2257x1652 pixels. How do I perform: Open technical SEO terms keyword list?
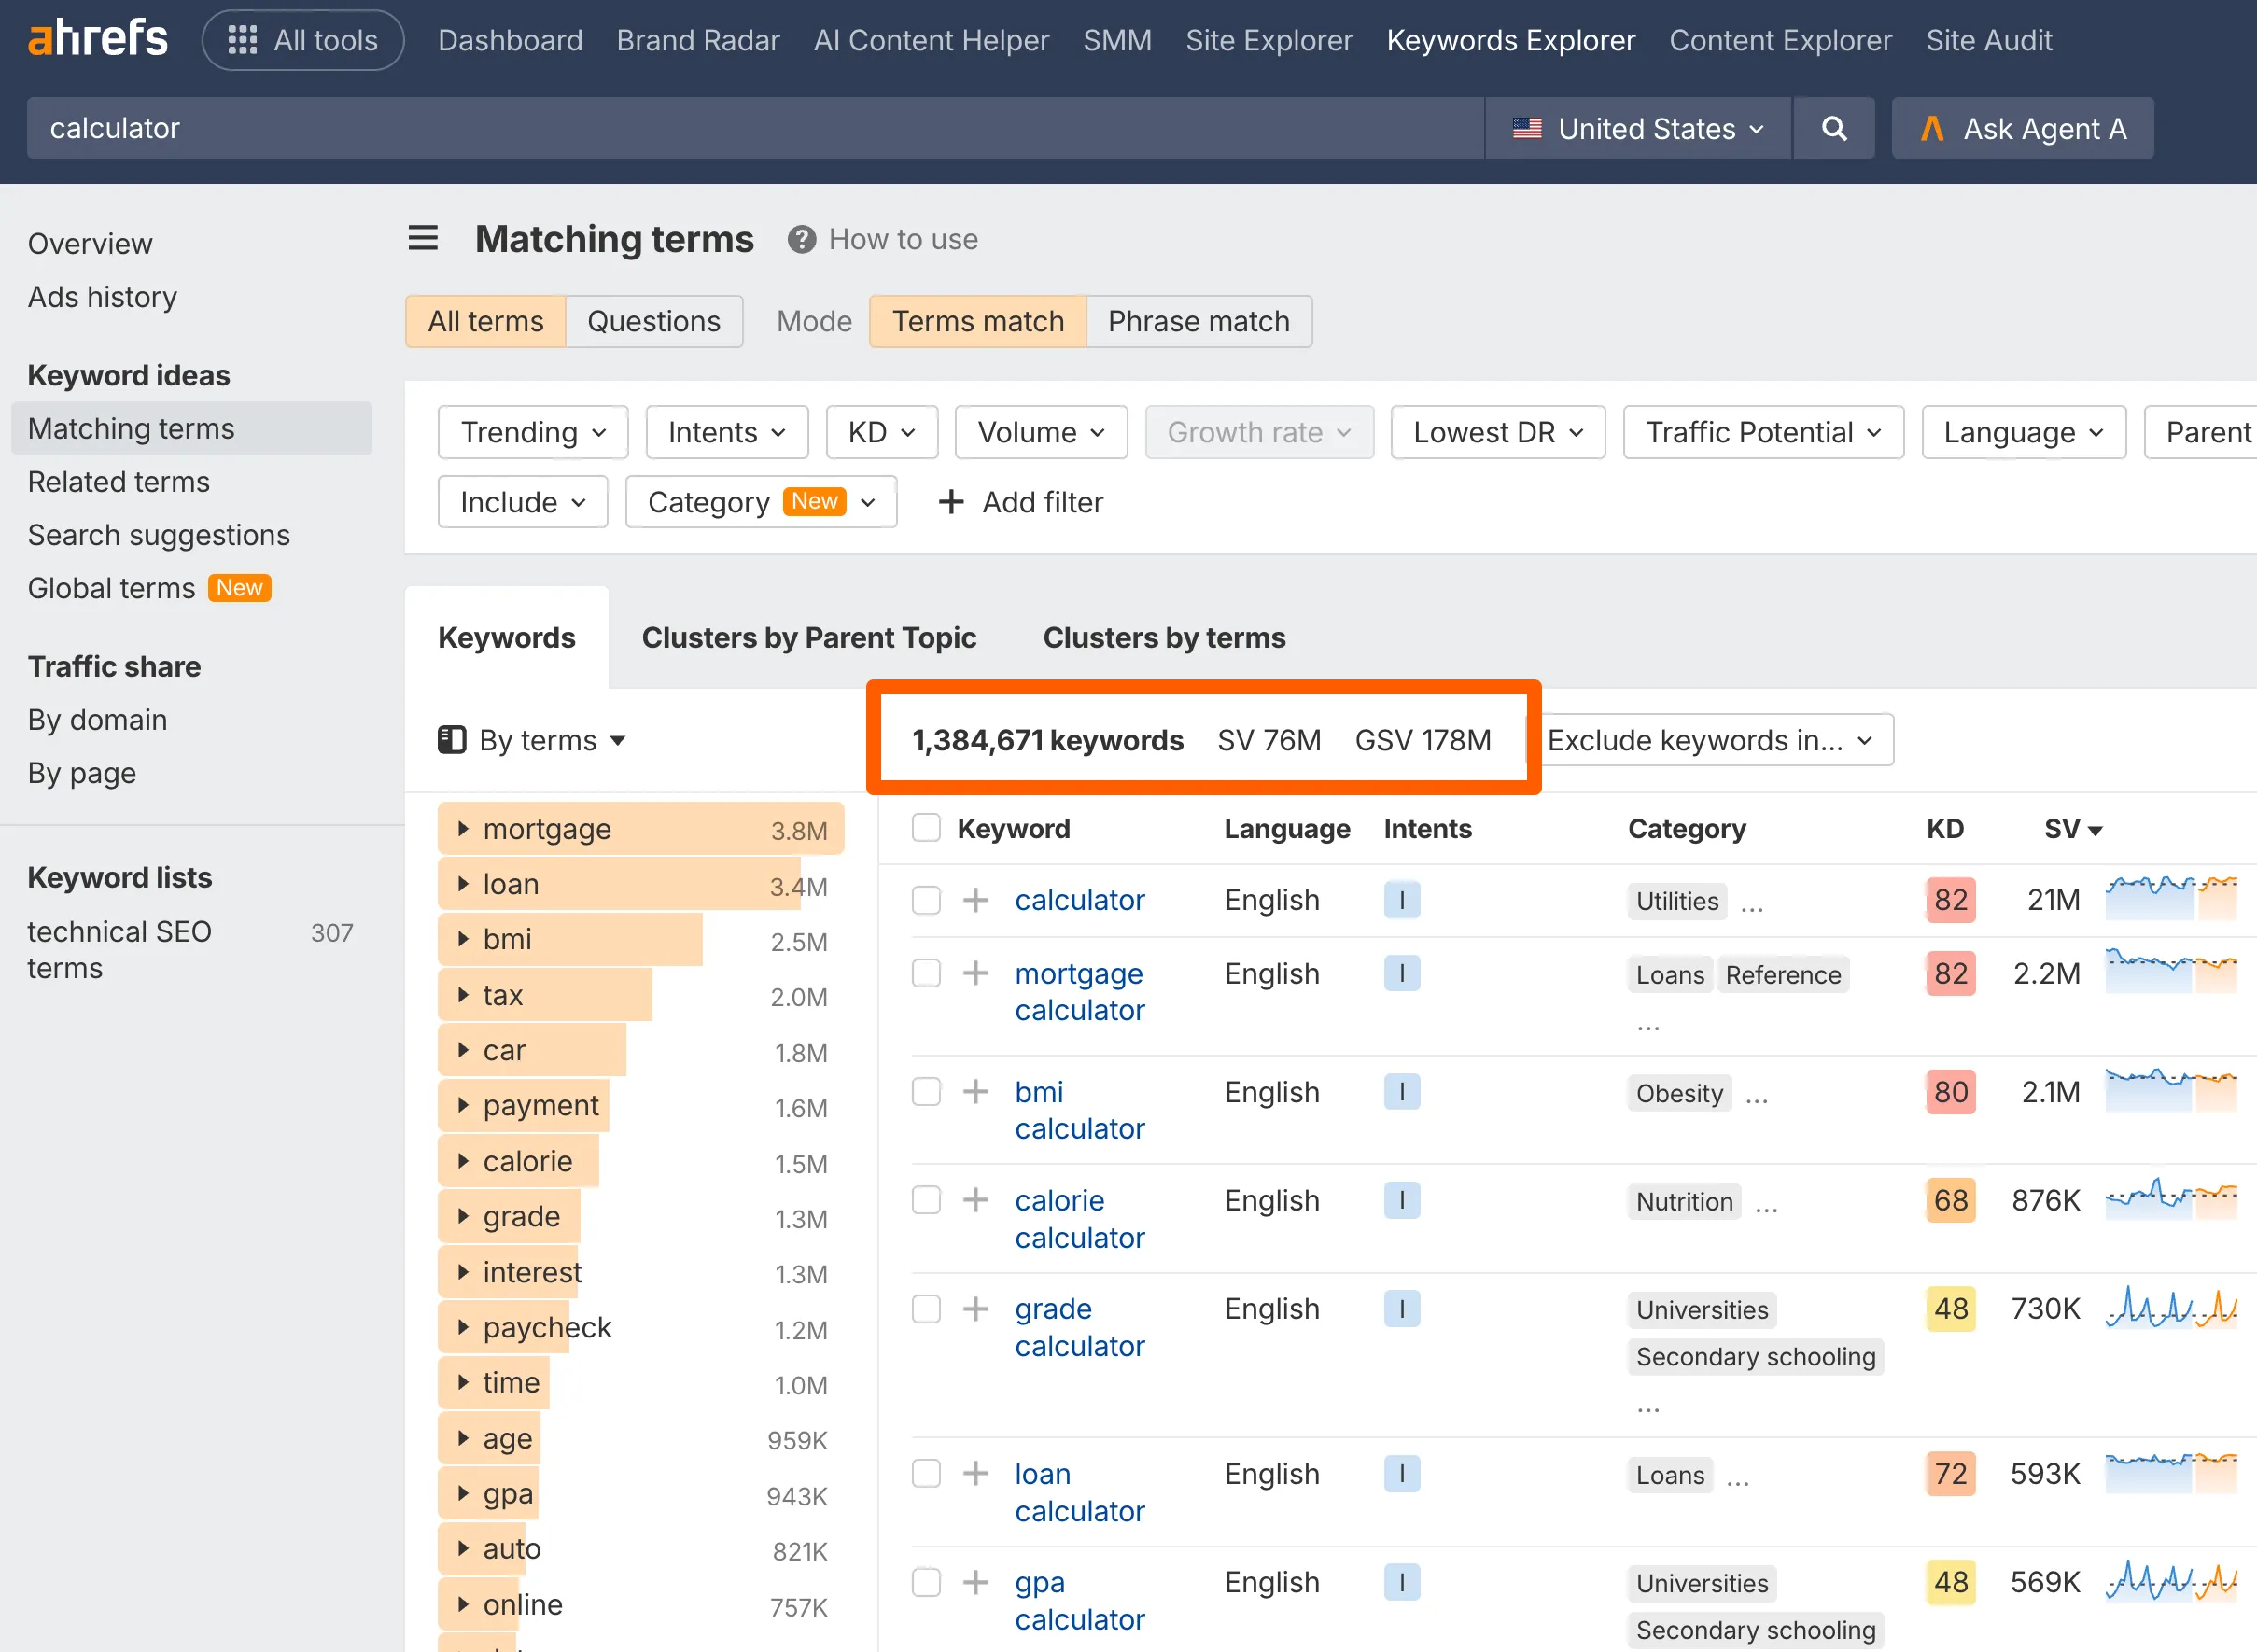pyautogui.click(x=119, y=949)
